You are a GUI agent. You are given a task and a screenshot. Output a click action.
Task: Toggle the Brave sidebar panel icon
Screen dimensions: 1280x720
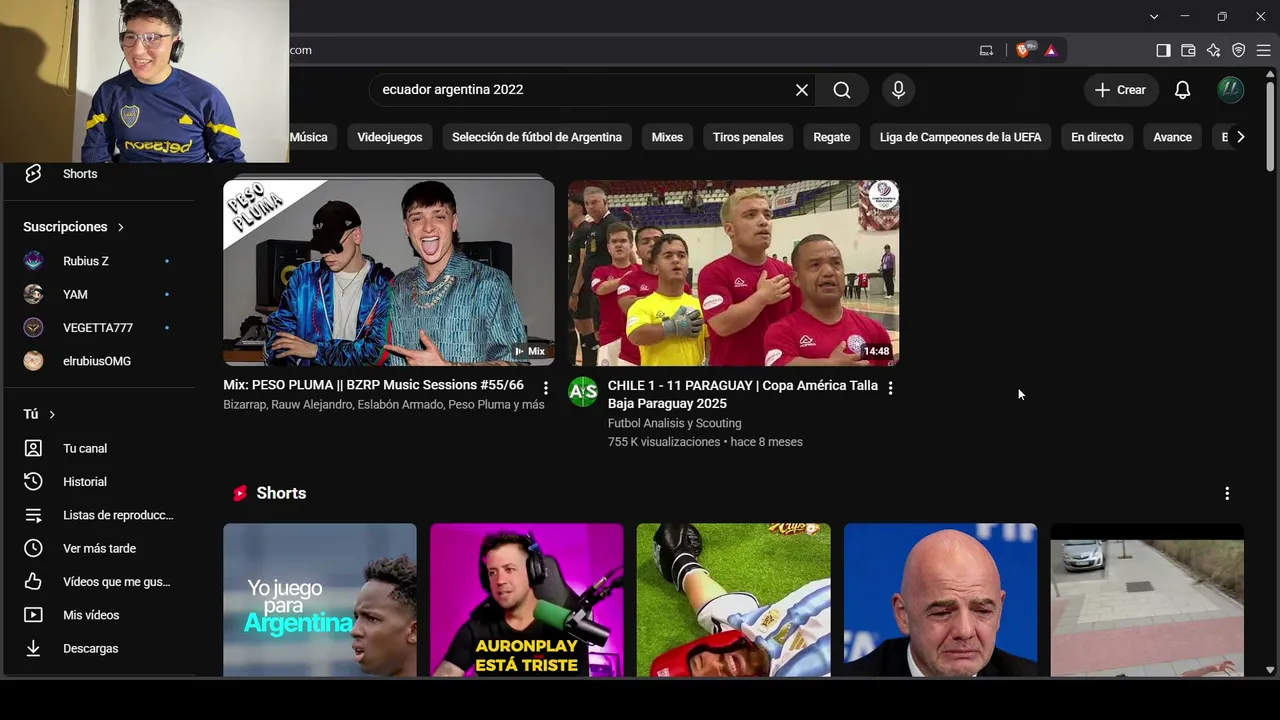(1163, 50)
